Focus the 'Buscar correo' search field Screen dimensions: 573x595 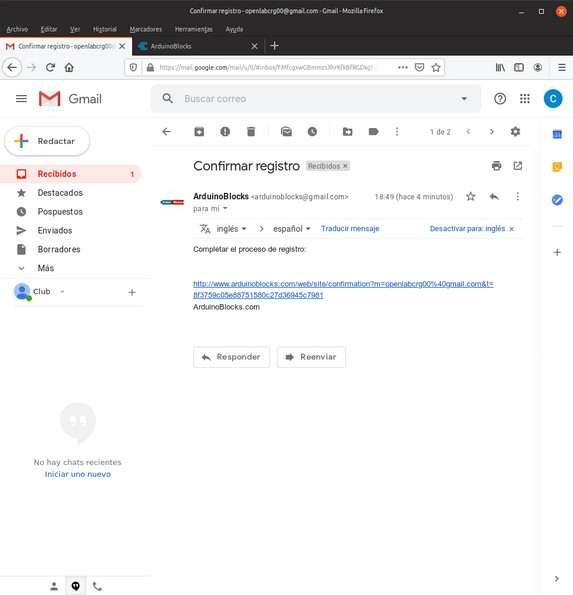(x=315, y=99)
